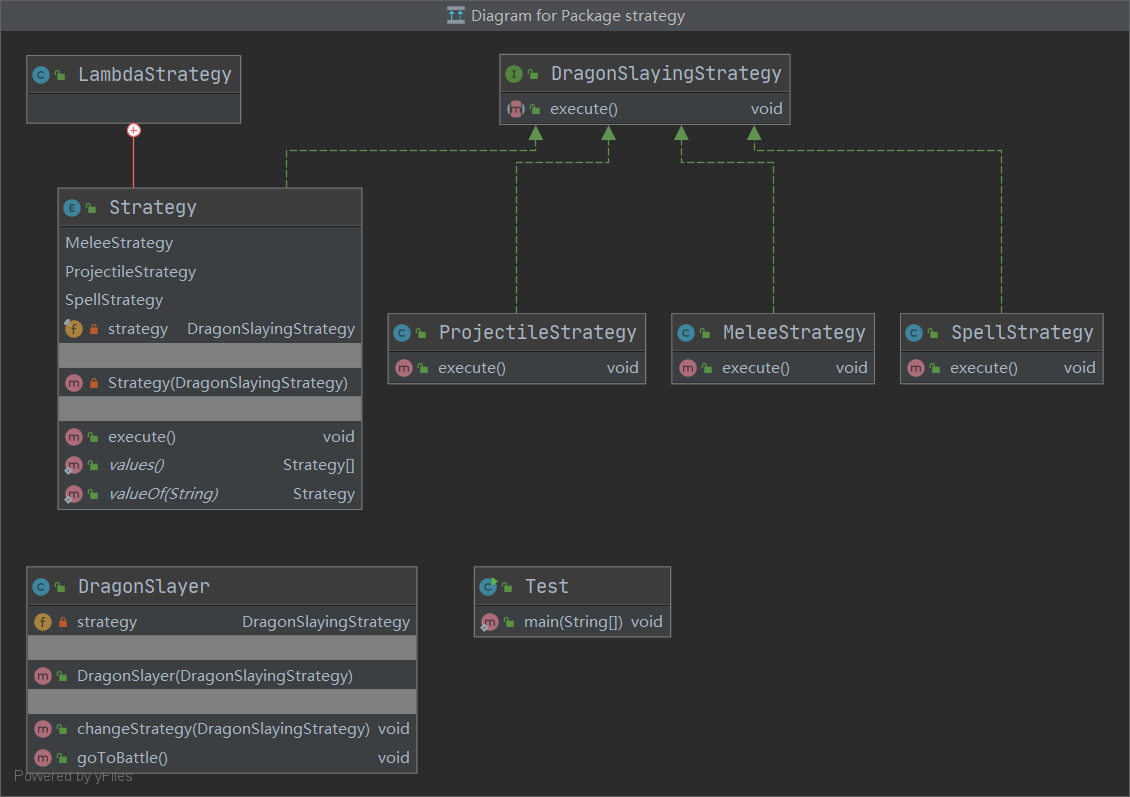Click the runnable class icon beside Test
1130x797 pixels.
pos(489,587)
